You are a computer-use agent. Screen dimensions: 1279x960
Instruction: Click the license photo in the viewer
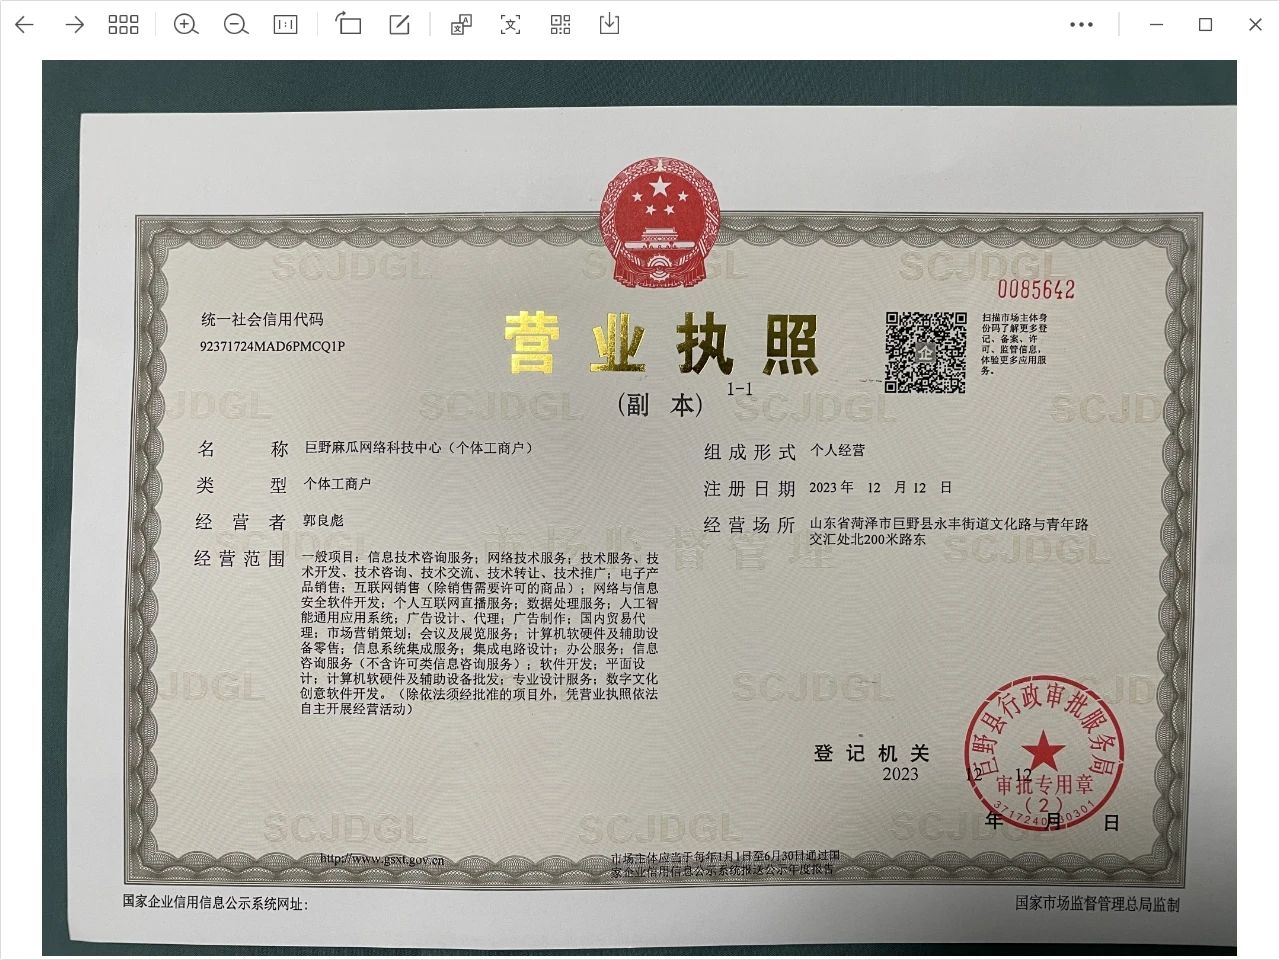(639, 508)
